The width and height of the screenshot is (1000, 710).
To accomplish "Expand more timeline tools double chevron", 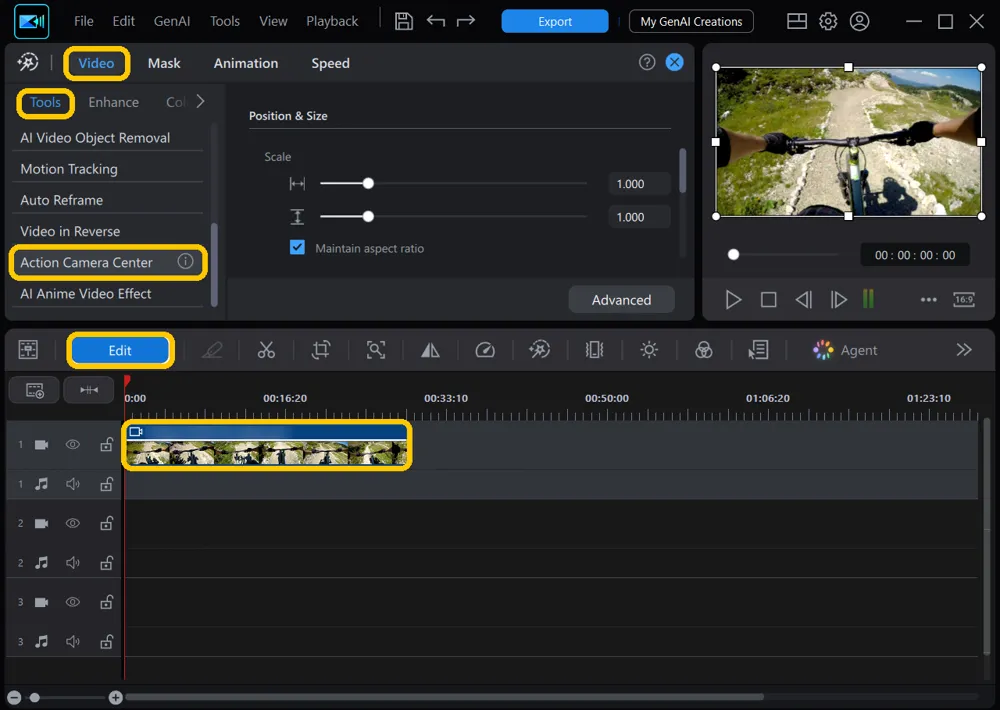I will pos(964,350).
